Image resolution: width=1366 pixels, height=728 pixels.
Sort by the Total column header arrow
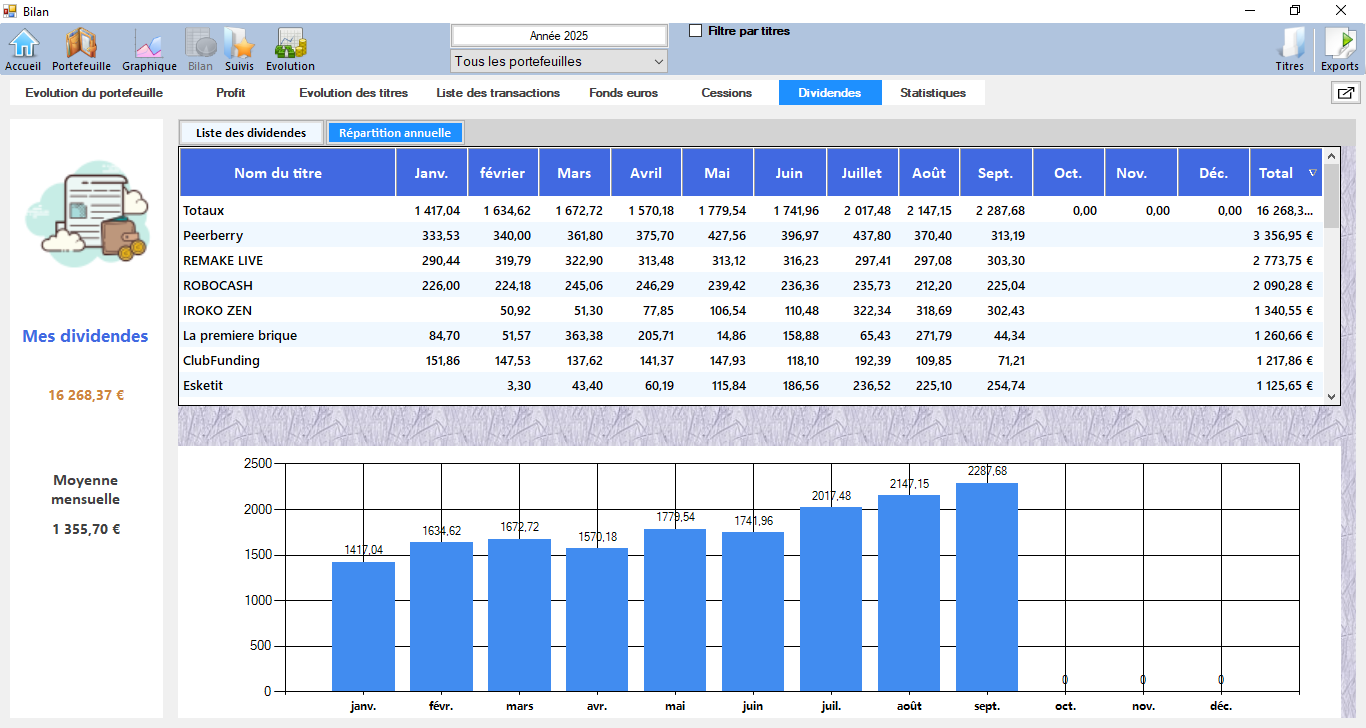tap(1312, 173)
